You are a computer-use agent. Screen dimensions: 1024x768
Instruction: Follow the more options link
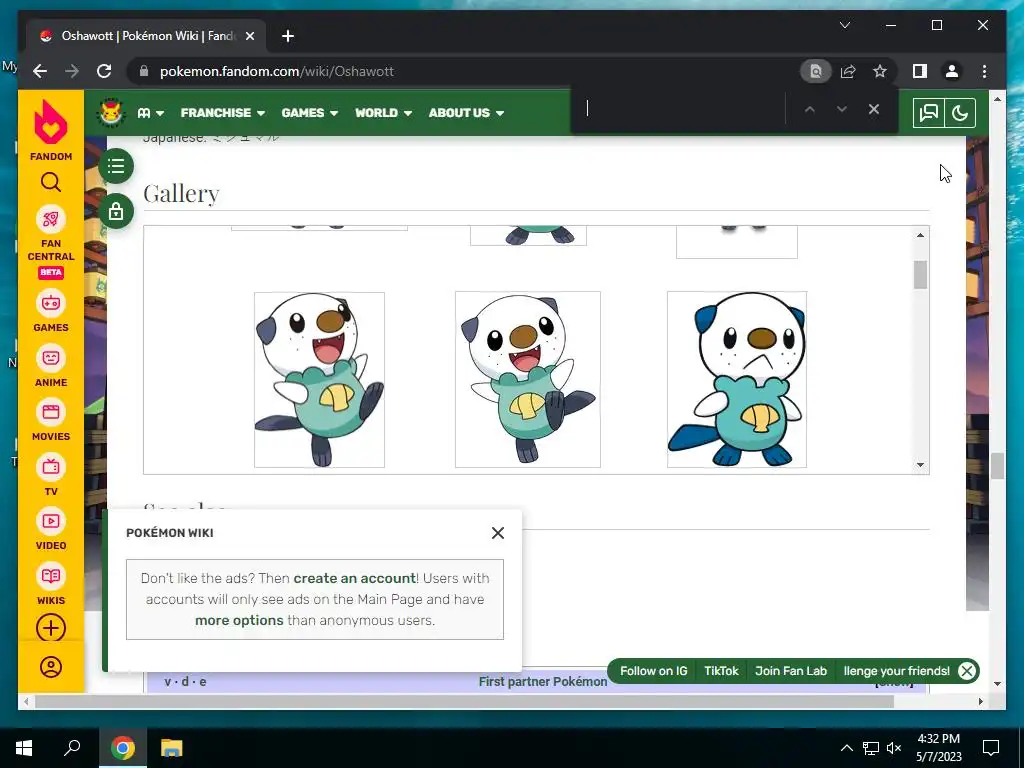(239, 620)
